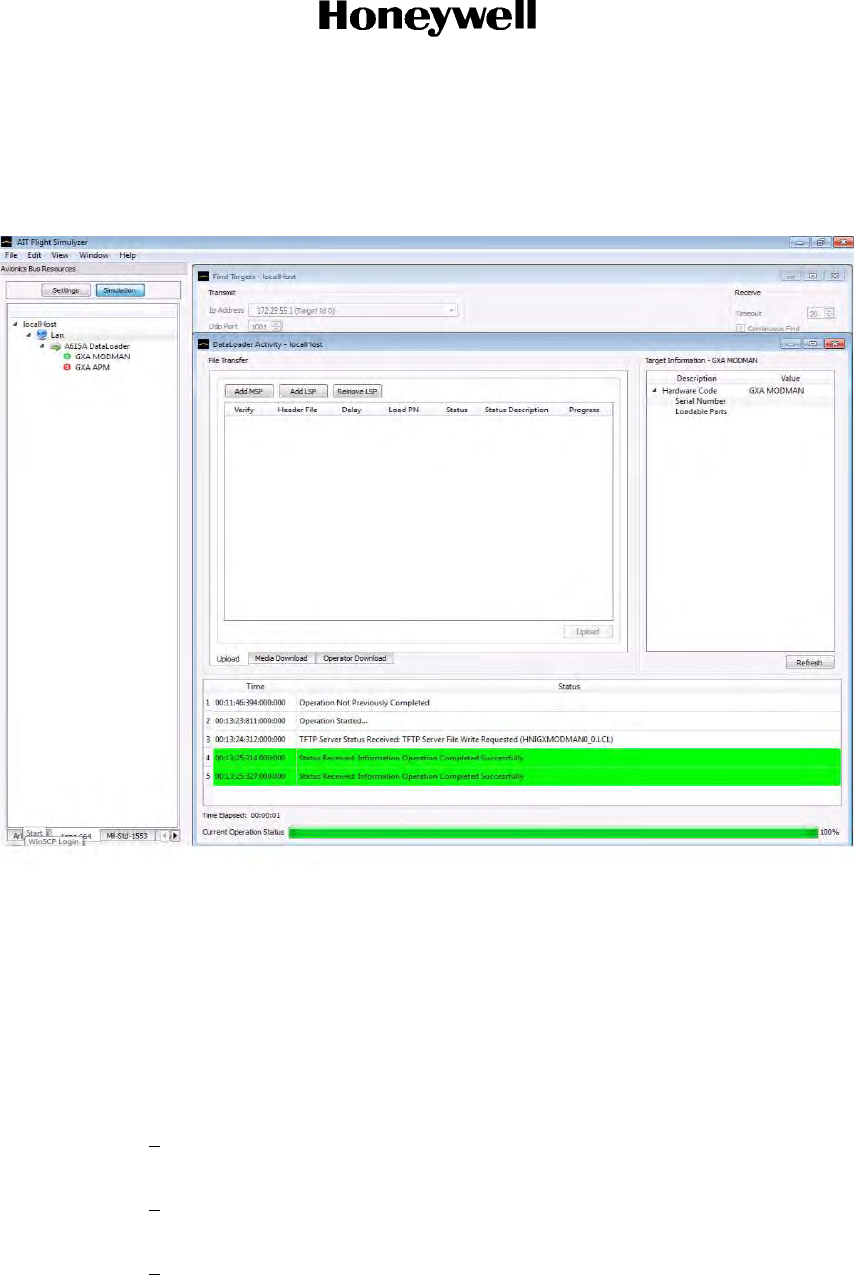Screen dimensions: 855x1275
Task: Close the DataLoader Activity window
Action: pyautogui.click(x=836, y=344)
